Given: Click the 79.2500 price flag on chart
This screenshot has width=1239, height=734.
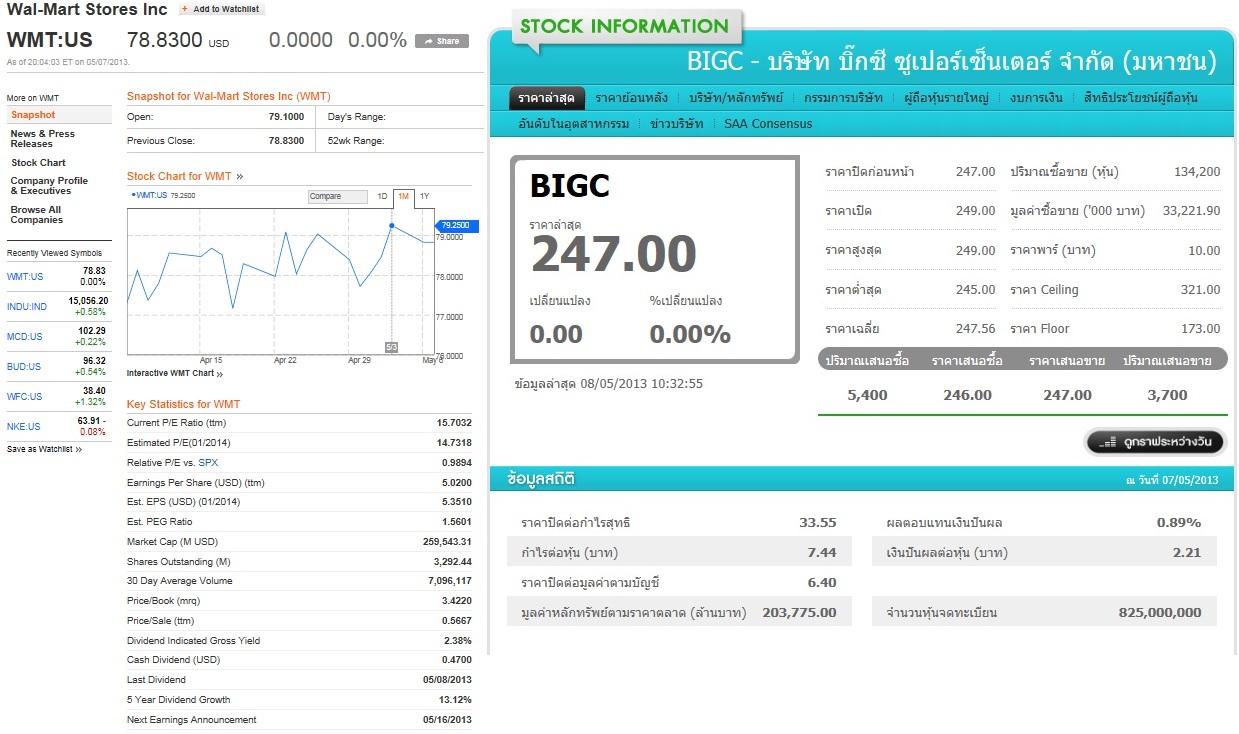Looking at the screenshot, I should [456, 226].
